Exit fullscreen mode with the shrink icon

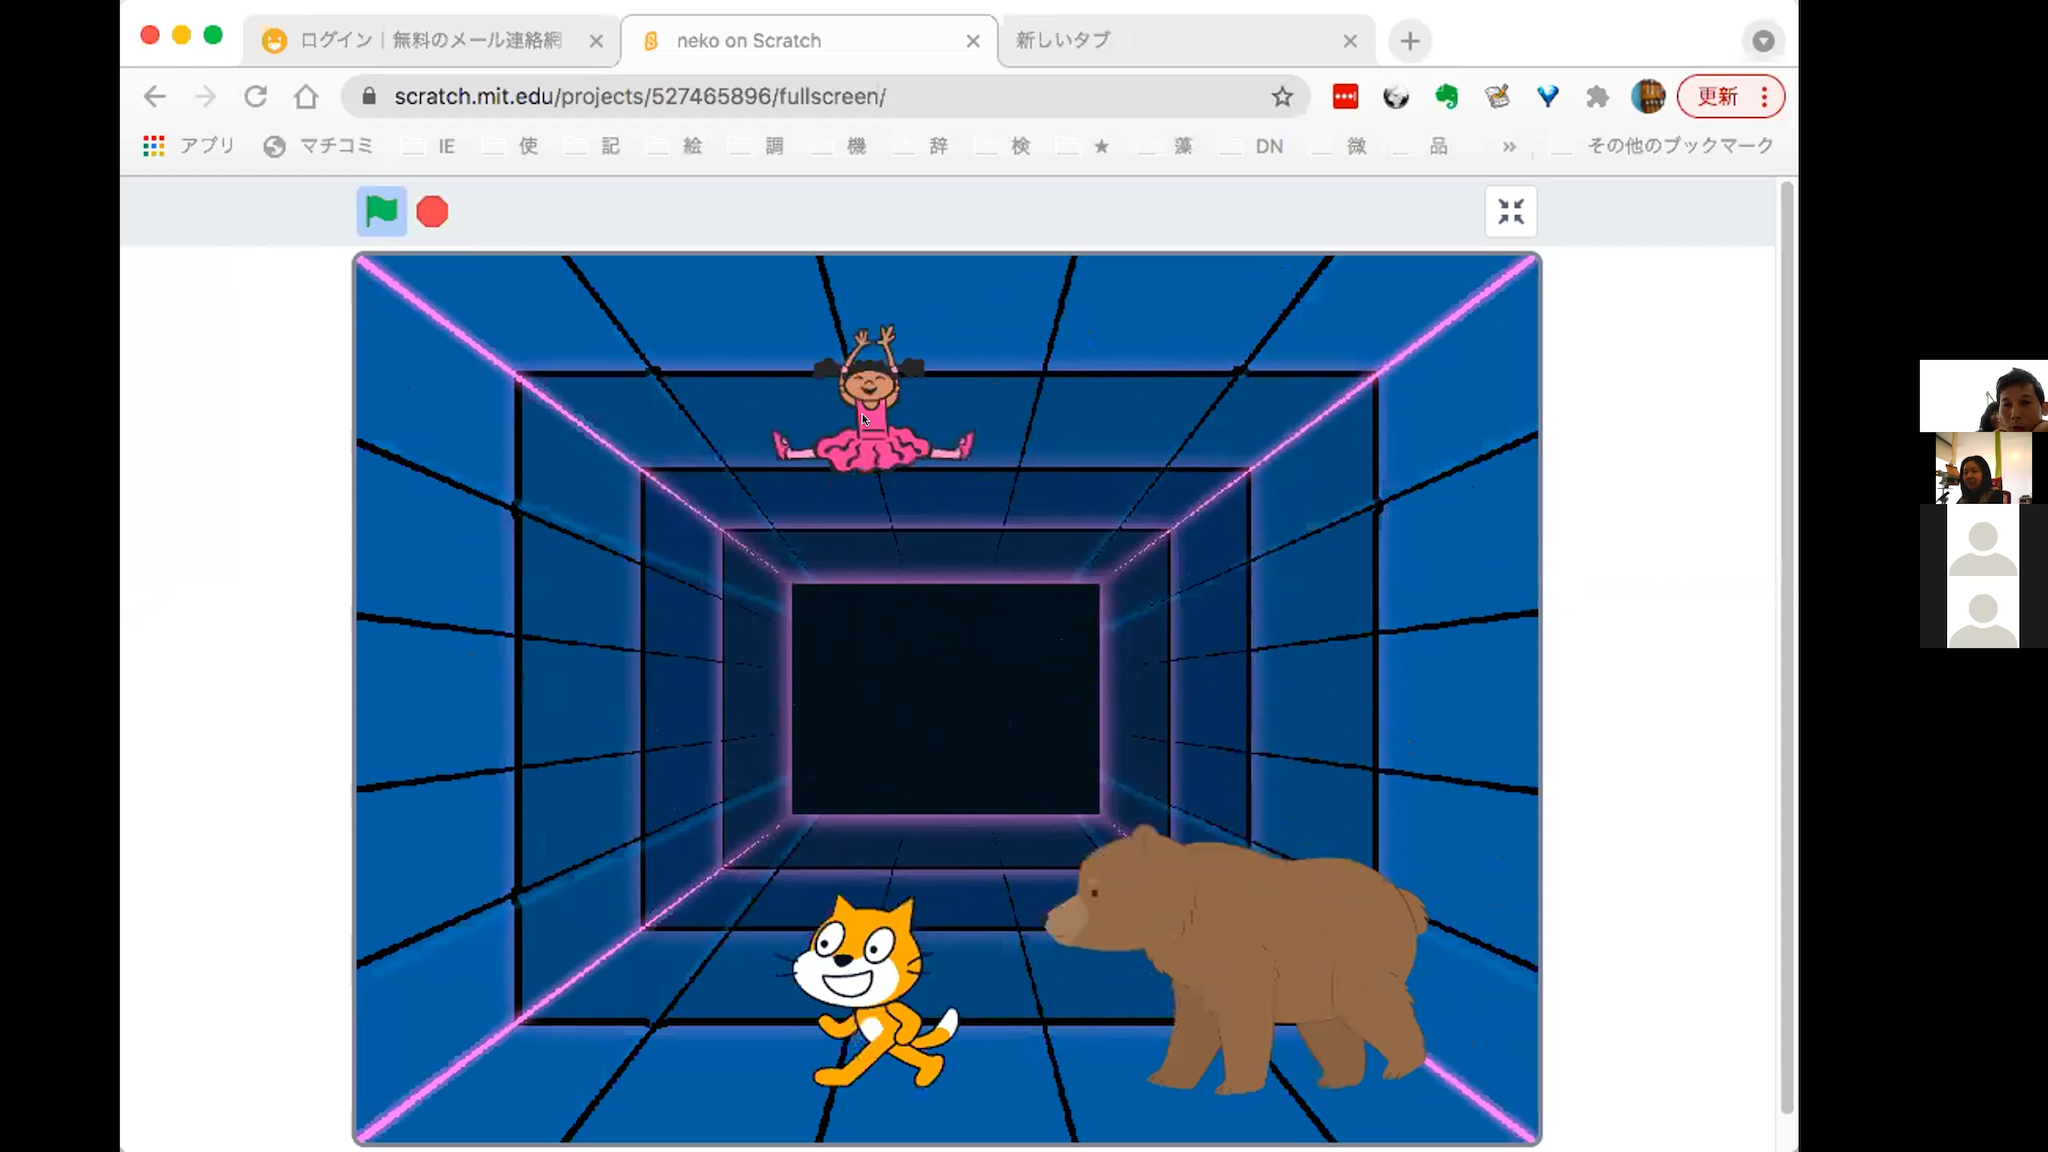click(x=1510, y=211)
